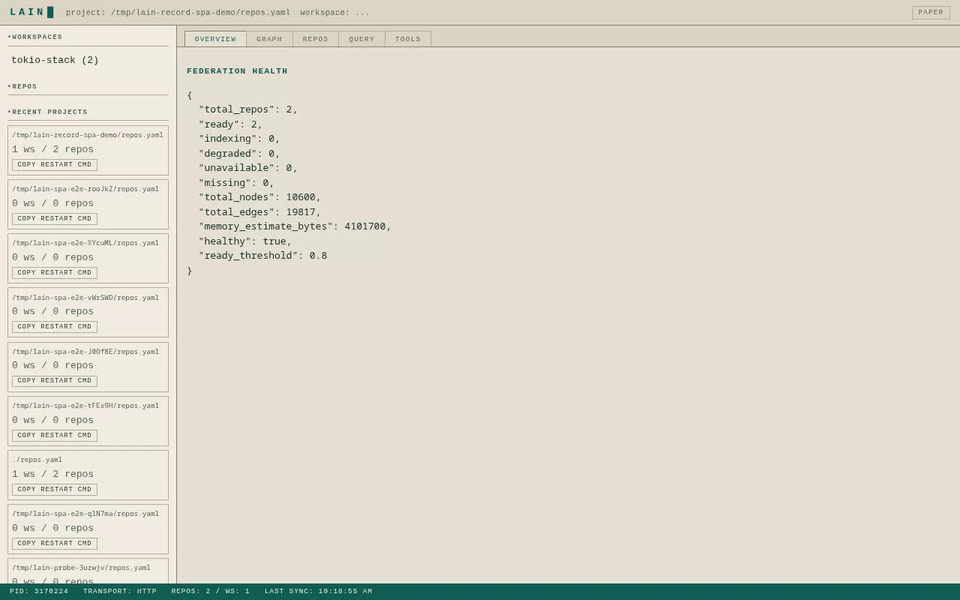Click '1 ws / 2 repos' under lain-record-spa-demo
960x600 pixels.
(x=53, y=149)
